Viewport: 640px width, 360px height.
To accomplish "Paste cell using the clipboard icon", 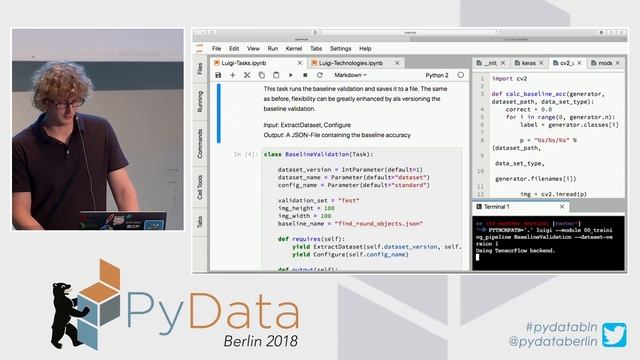I will [x=276, y=75].
